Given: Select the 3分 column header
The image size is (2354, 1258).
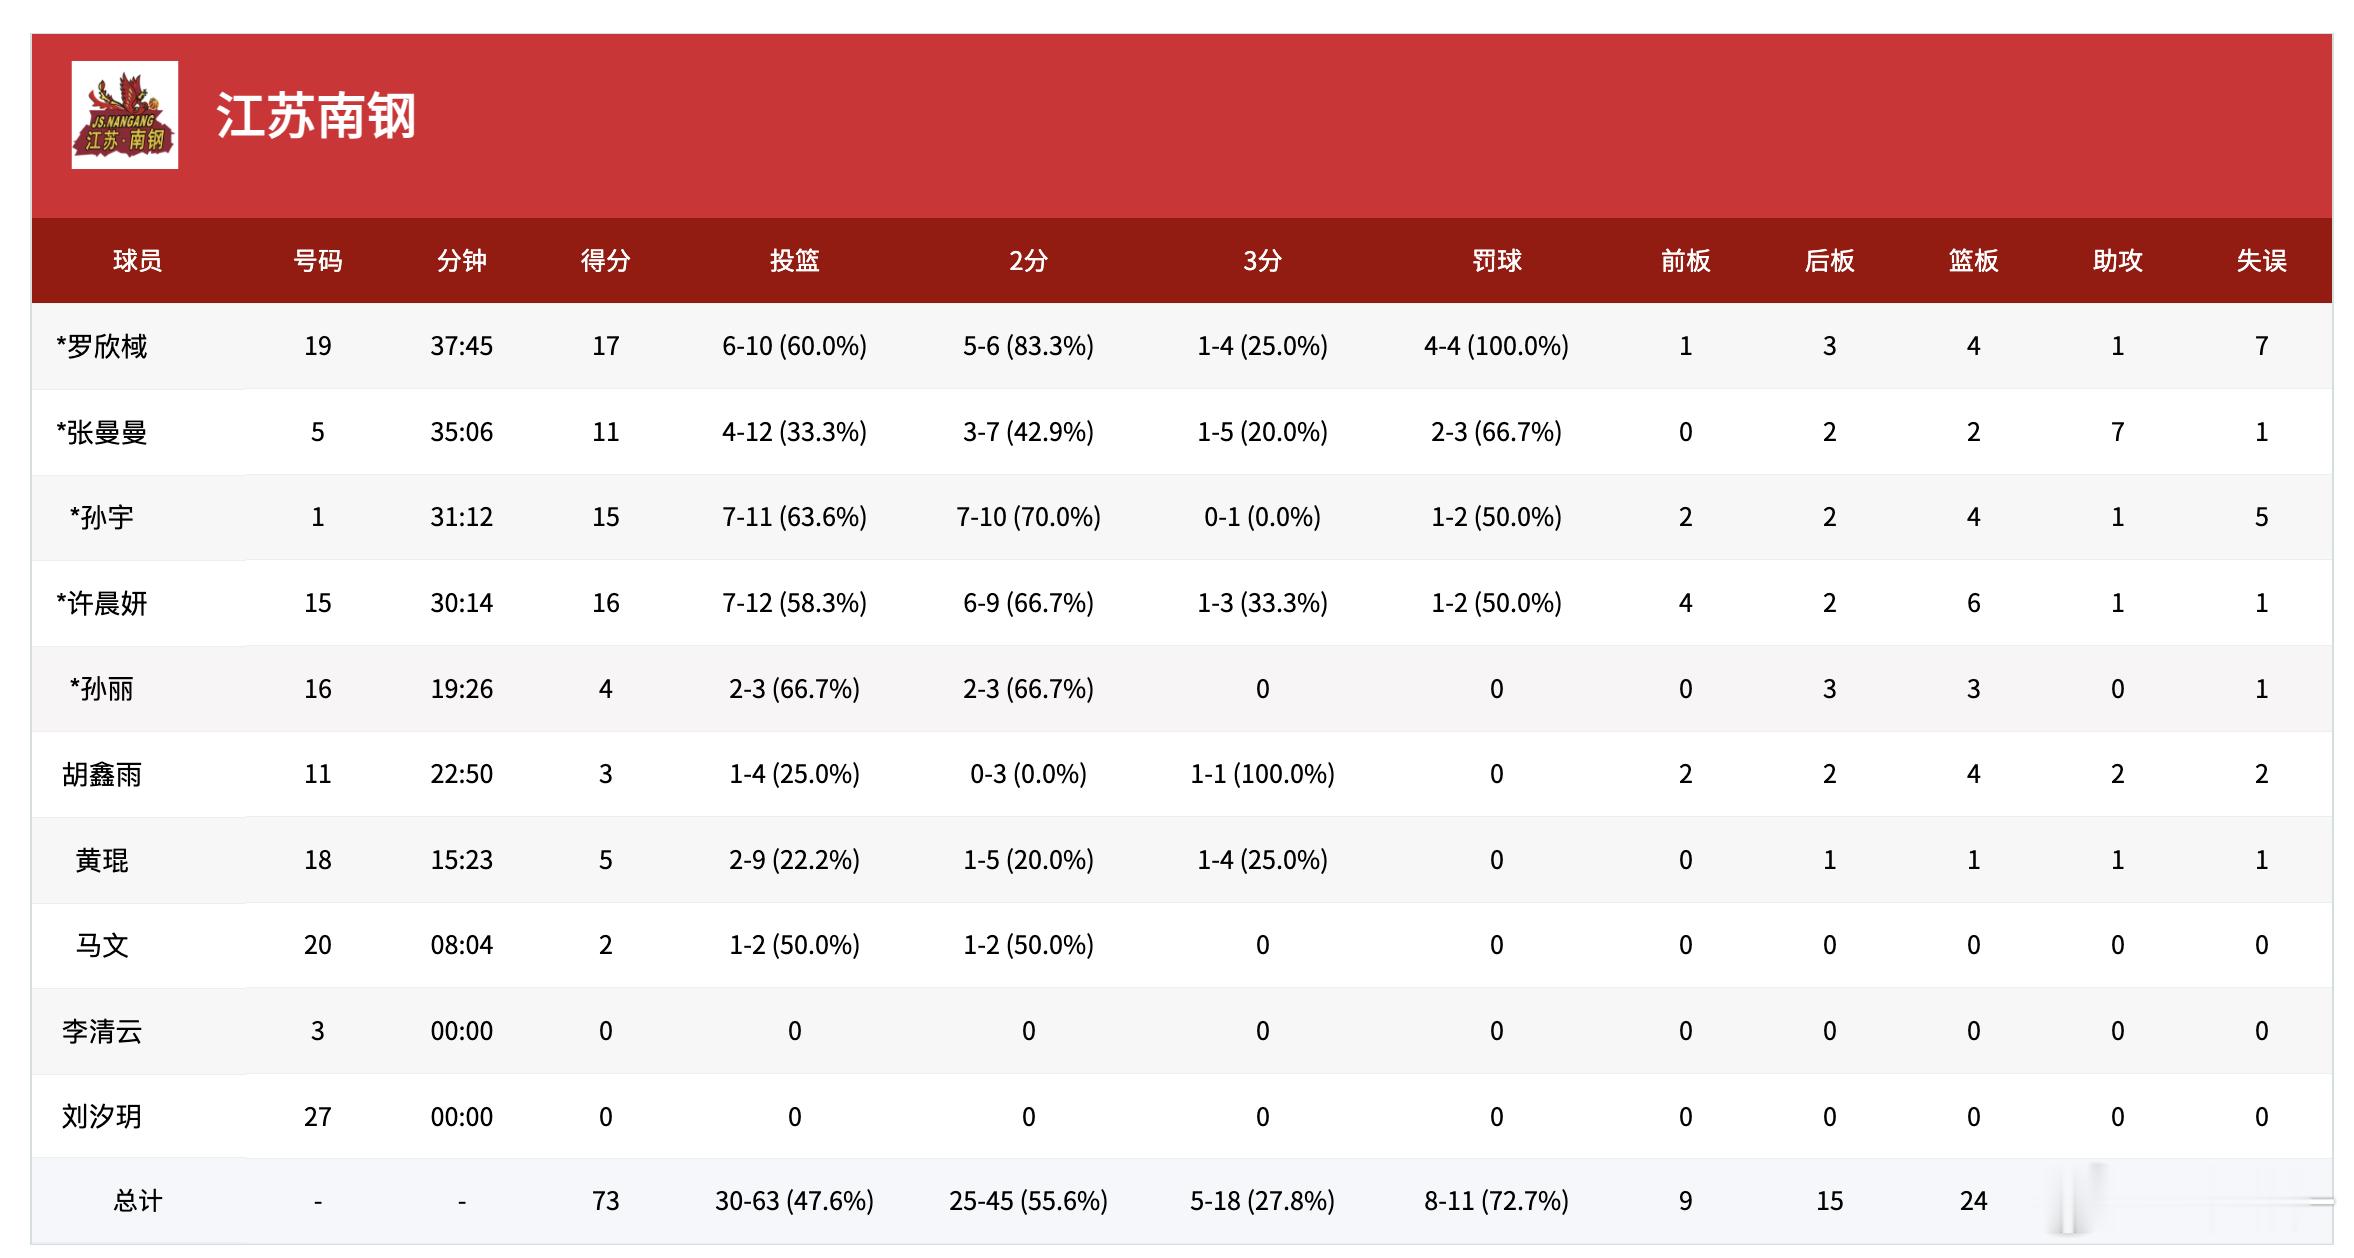Looking at the screenshot, I should (1262, 261).
